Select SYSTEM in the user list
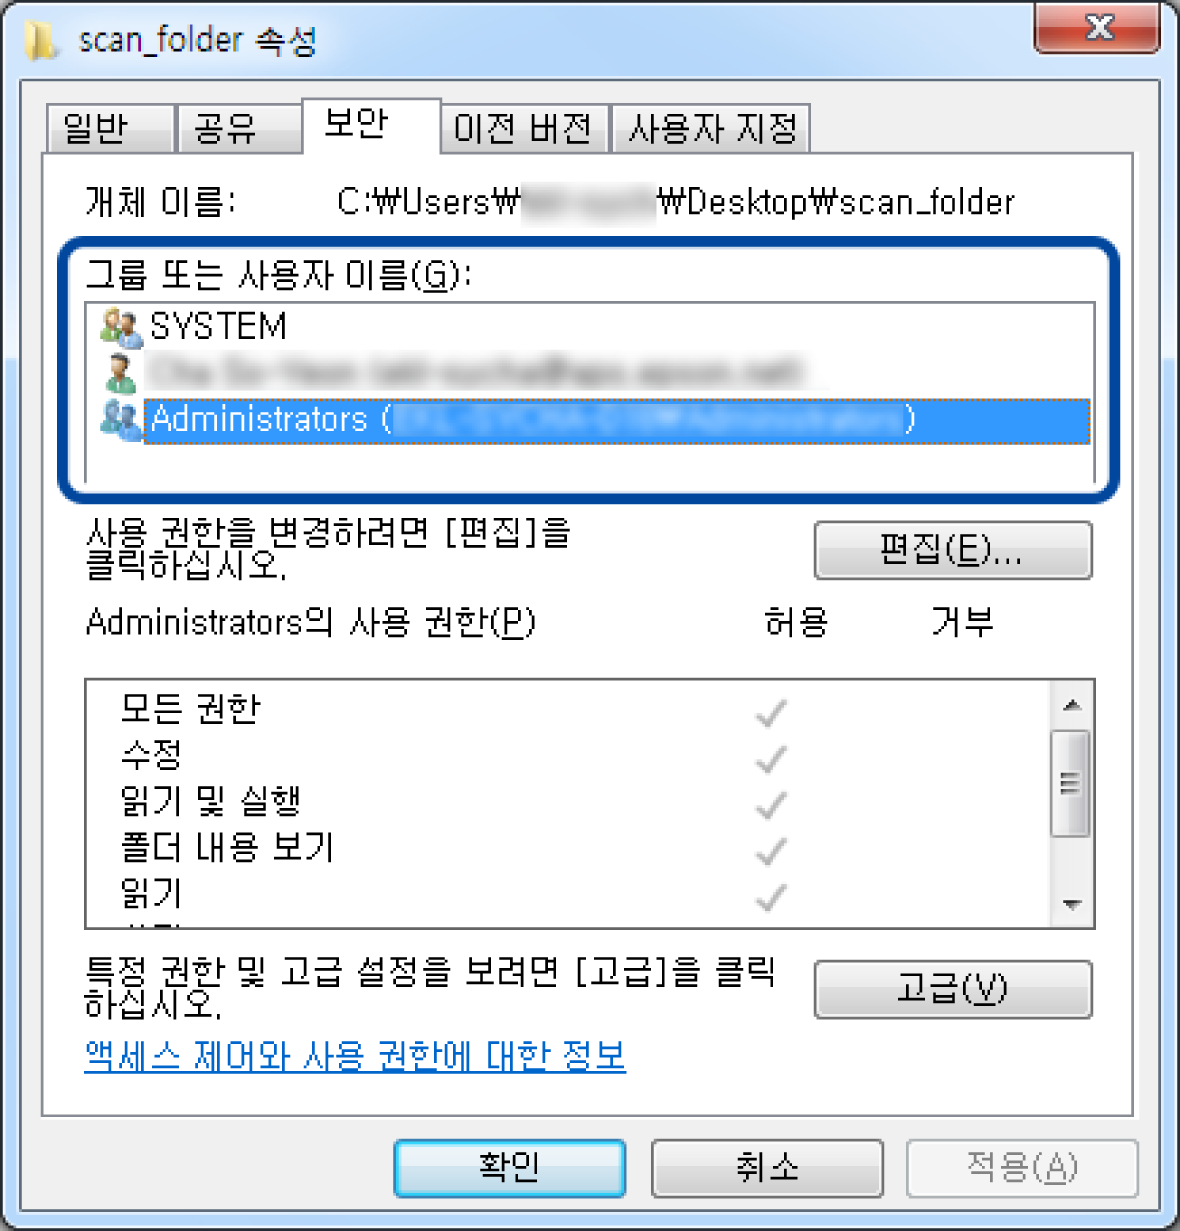1180x1231 pixels. coord(218,327)
